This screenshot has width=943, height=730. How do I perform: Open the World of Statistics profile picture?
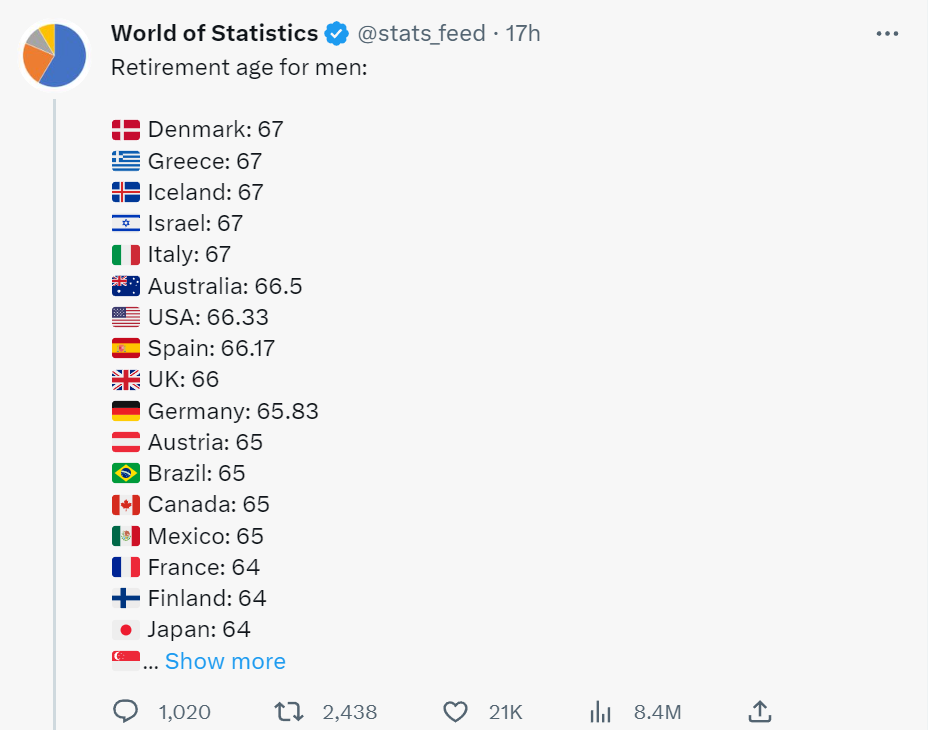[54, 55]
